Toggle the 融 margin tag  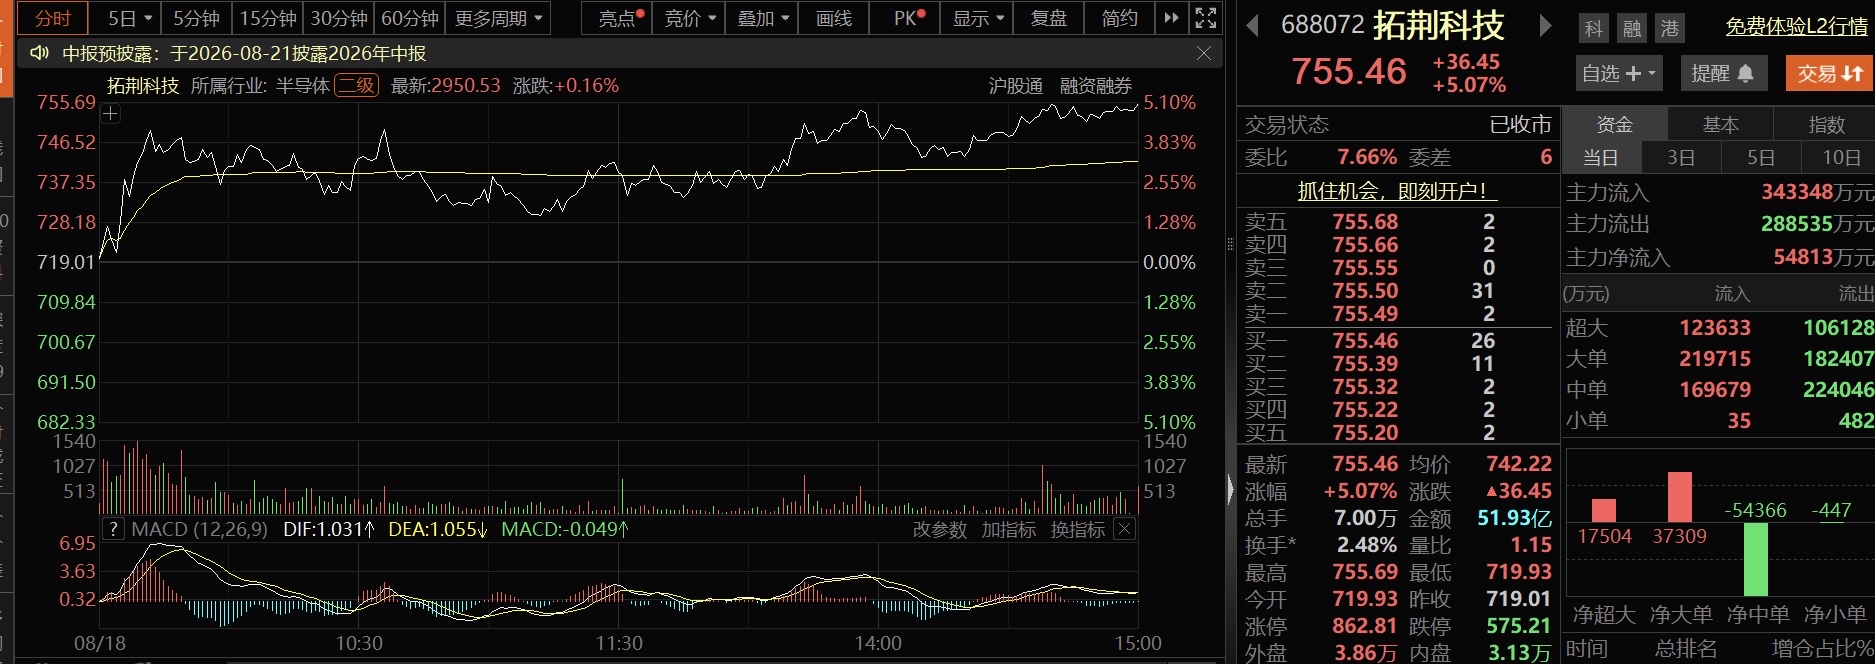pyautogui.click(x=1632, y=28)
